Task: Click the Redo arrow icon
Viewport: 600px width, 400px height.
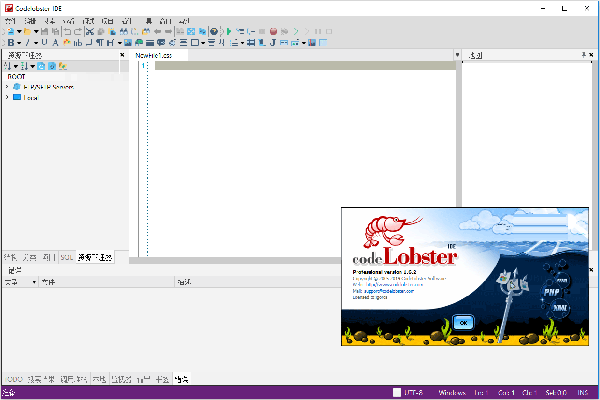Action: [78, 31]
